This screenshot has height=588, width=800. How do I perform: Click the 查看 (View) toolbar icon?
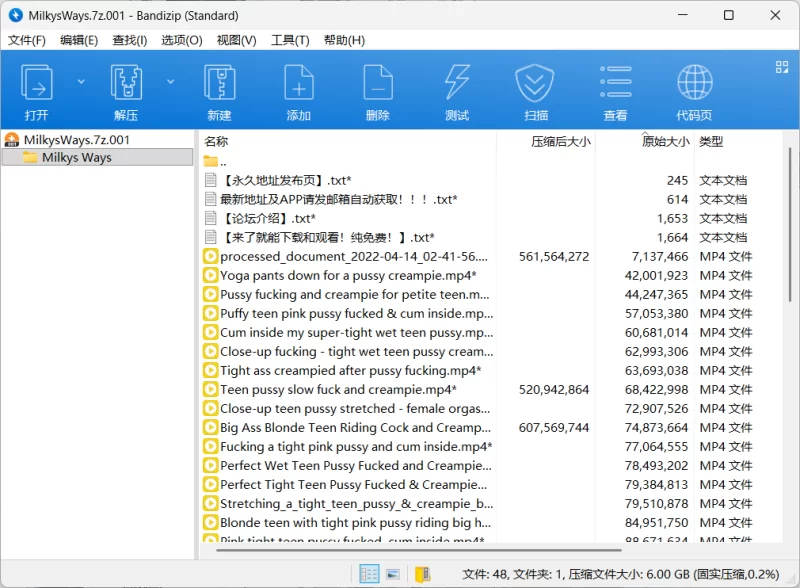615,90
